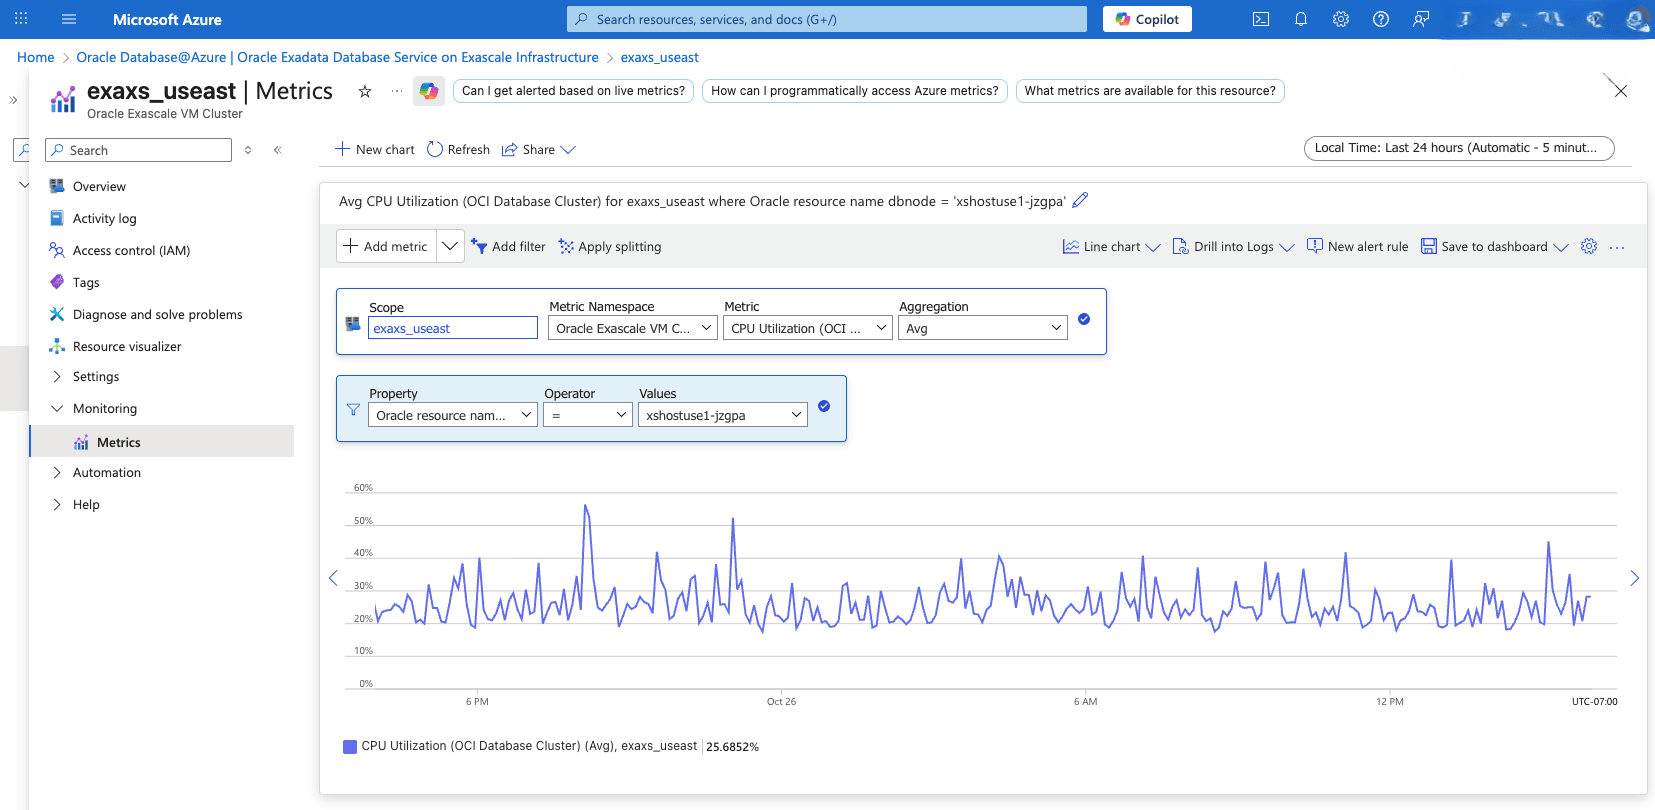Go to next time range arrow

point(1634,578)
